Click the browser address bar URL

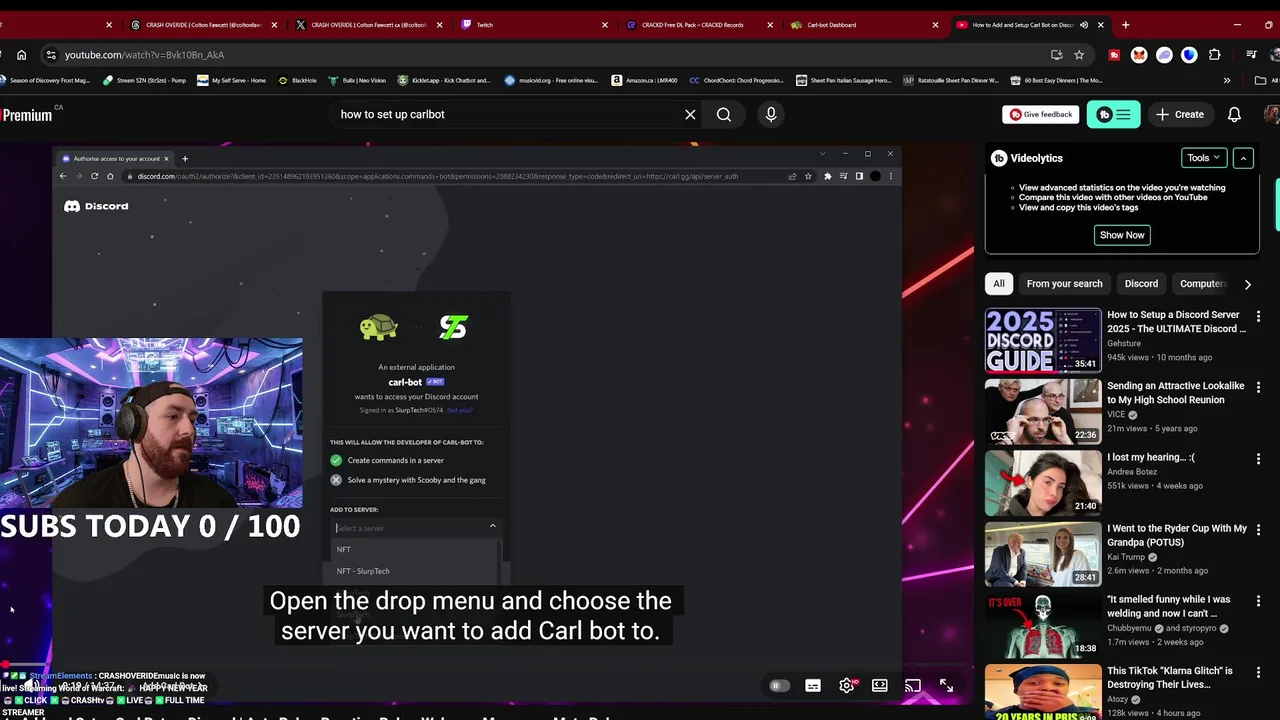(145, 55)
